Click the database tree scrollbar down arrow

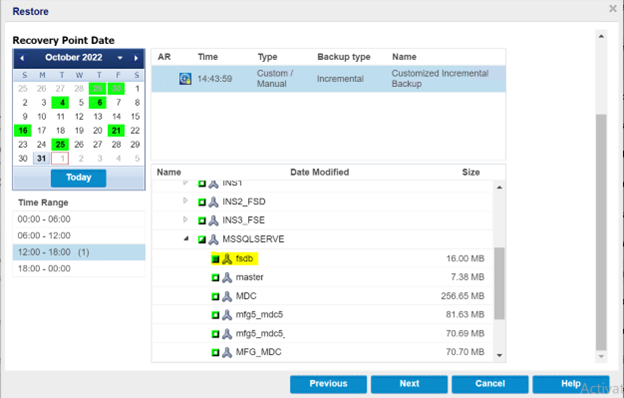click(x=499, y=355)
